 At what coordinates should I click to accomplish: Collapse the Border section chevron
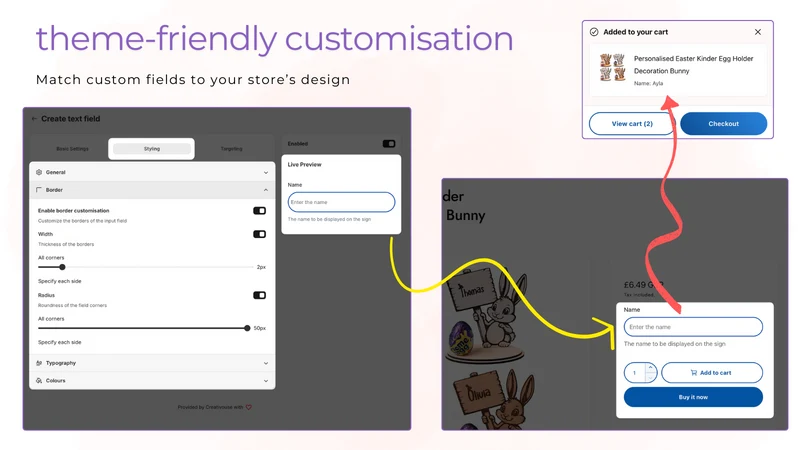(266, 190)
